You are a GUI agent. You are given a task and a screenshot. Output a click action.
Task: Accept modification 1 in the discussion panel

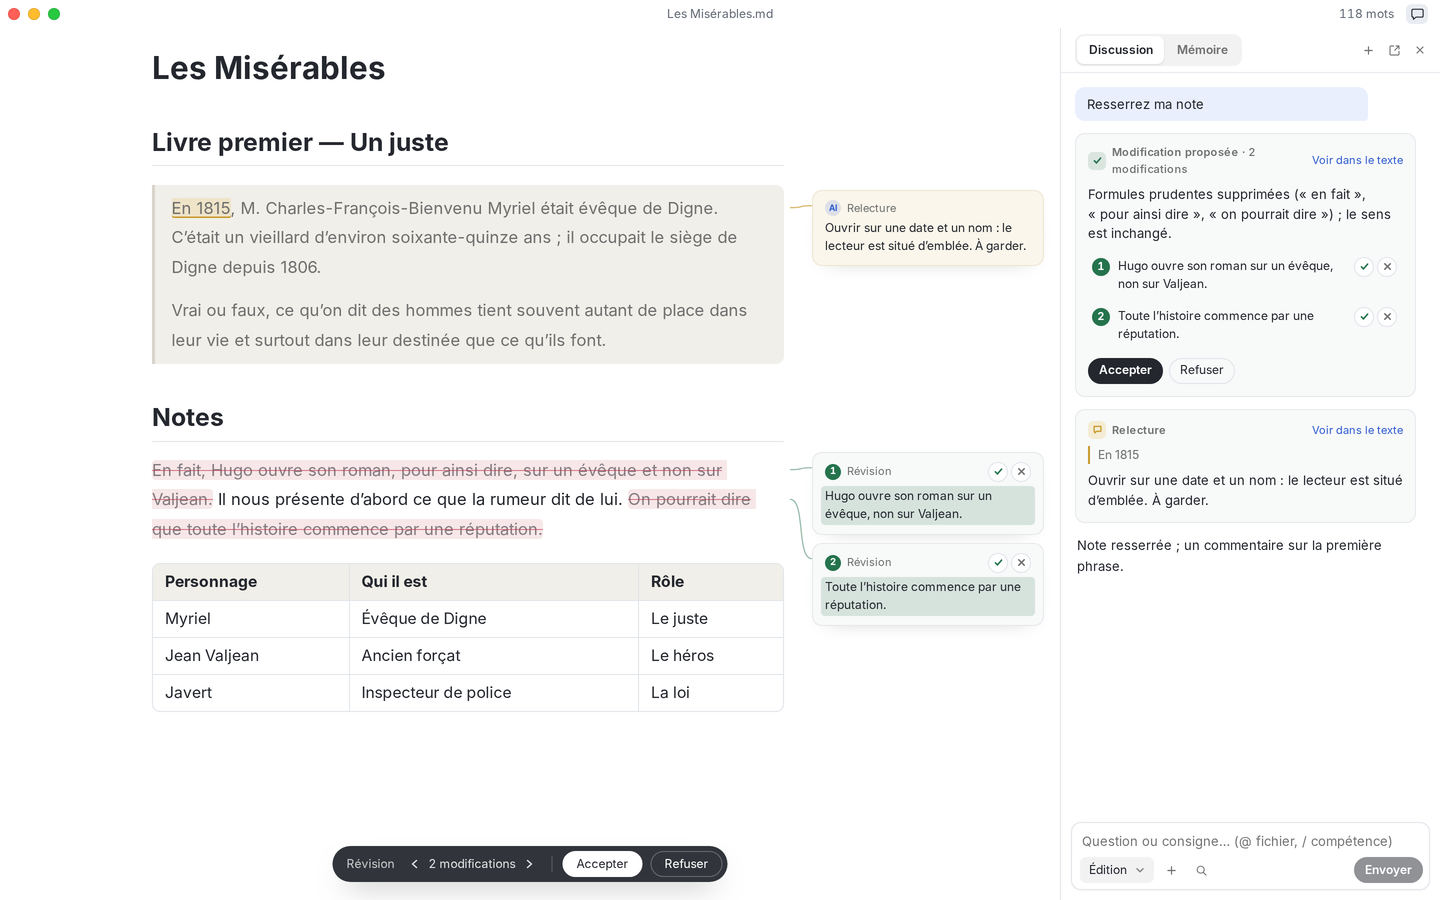pos(1364,267)
